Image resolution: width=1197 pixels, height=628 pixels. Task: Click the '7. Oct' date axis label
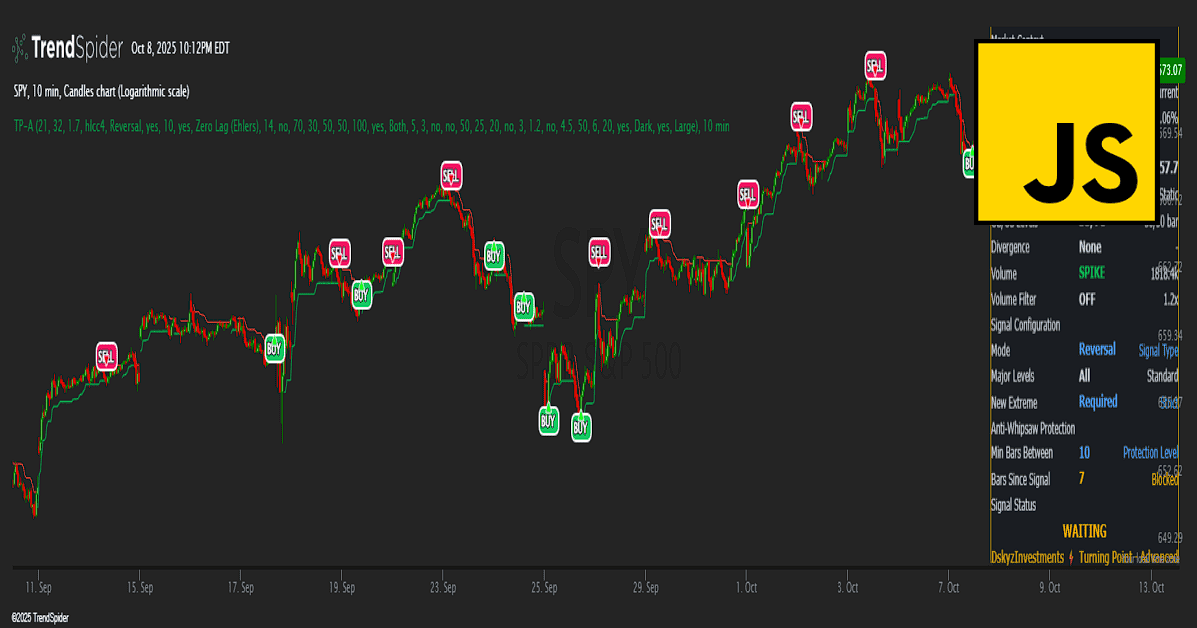(949, 588)
